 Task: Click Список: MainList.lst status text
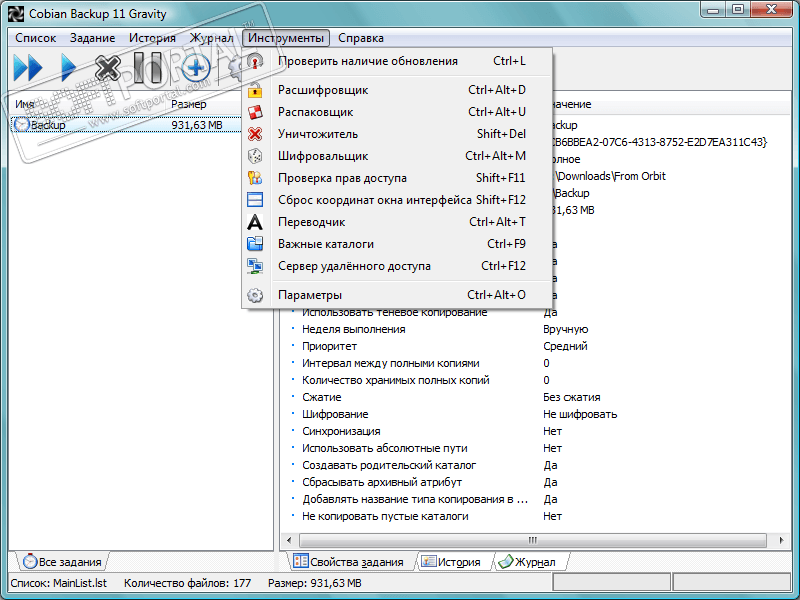click(59, 583)
